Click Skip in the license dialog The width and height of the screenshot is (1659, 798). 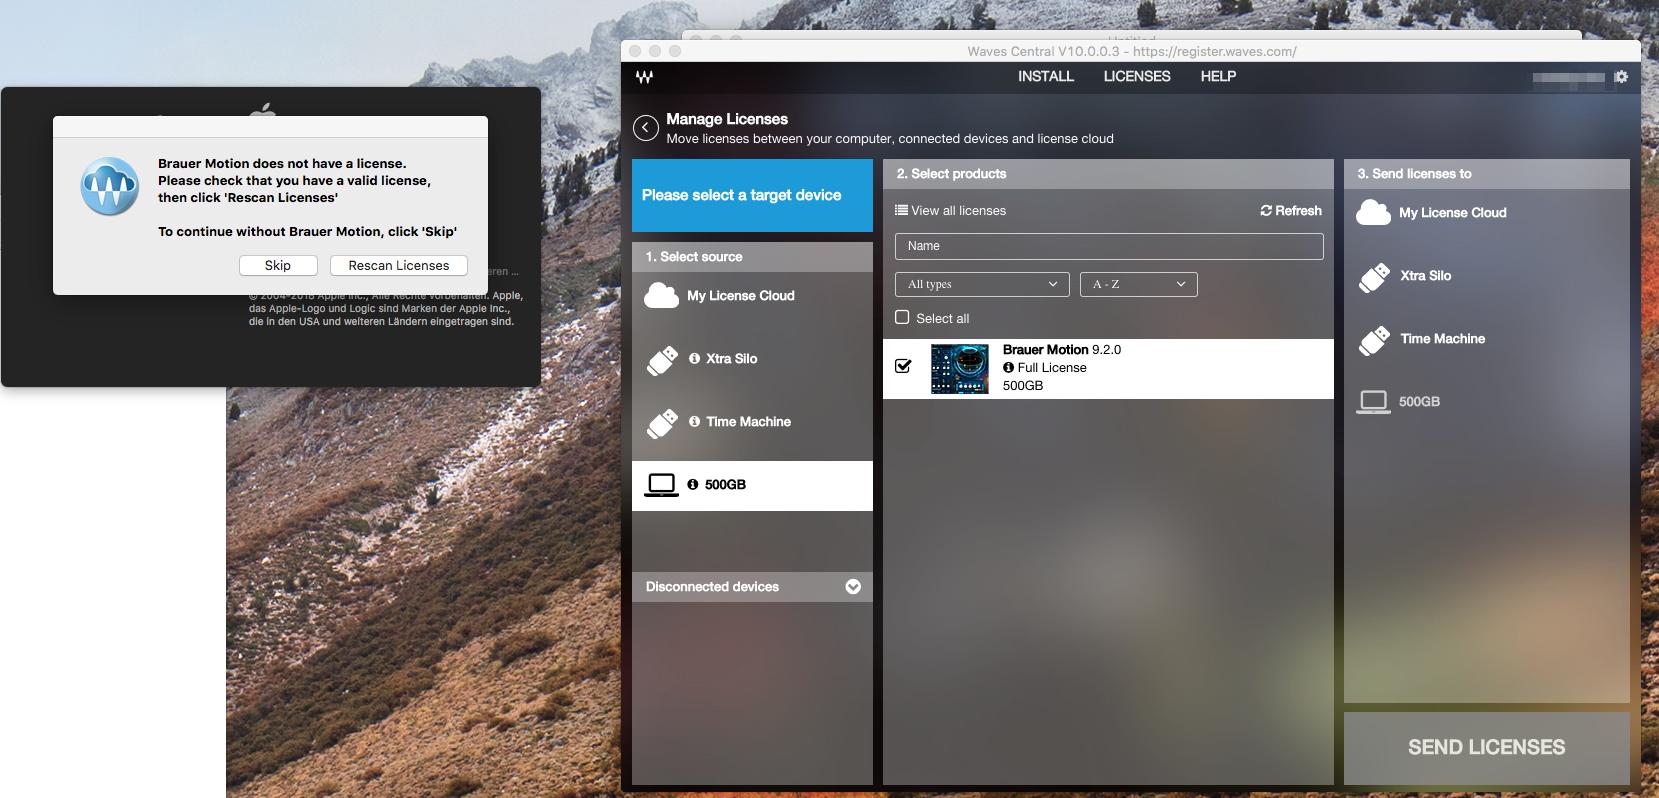[278, 266]
